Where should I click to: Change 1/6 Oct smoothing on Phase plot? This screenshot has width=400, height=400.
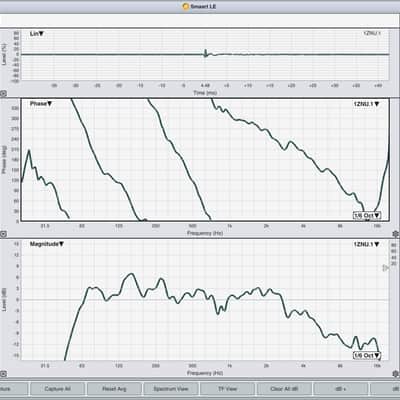coord(367,216)
